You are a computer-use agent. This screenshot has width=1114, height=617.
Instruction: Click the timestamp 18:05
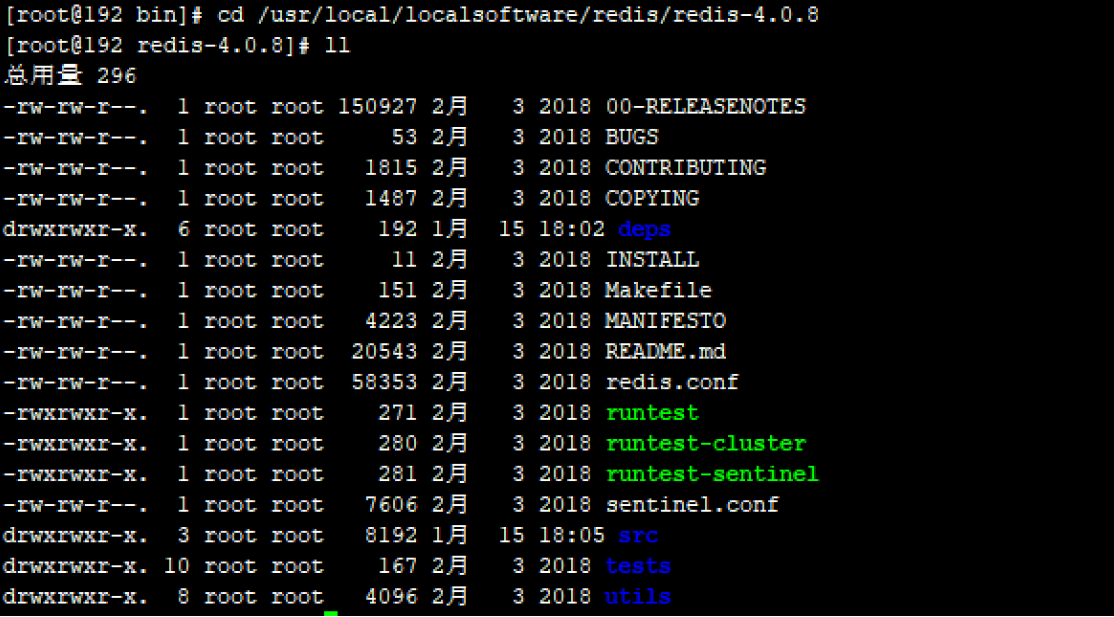pyautogui.click(x=571, y=535)
